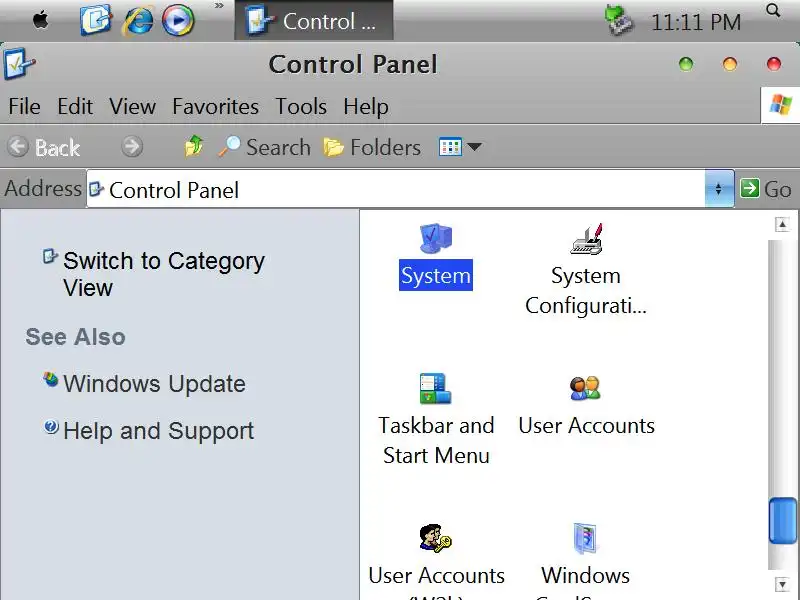Launch Internet Explorer from quick launch
The height and width of the screenshot is (600, 800).
137,21
